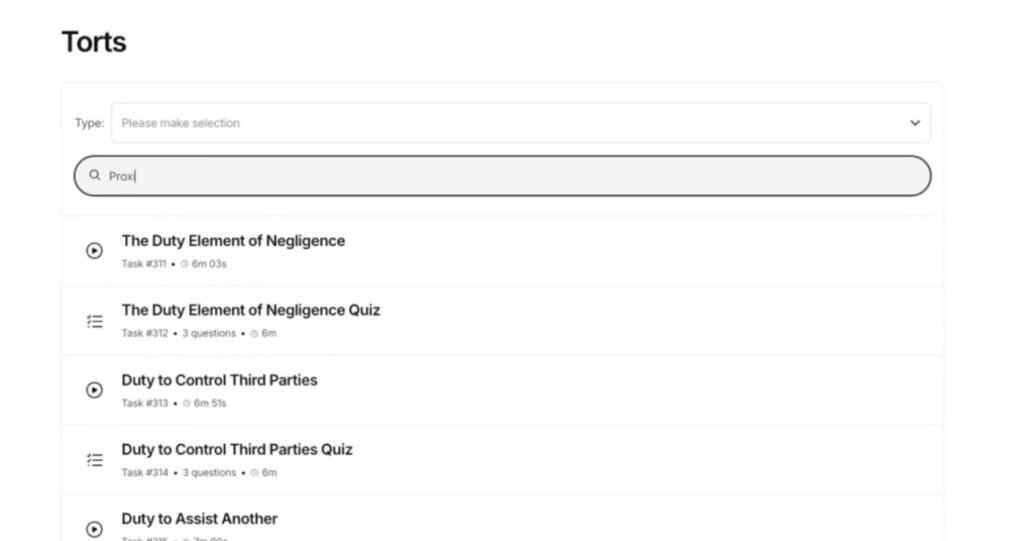Click the quiz list icon for Task #314
Image resolution: width=1024 pixels, height=541 pixels.
(x=95, y=460)
